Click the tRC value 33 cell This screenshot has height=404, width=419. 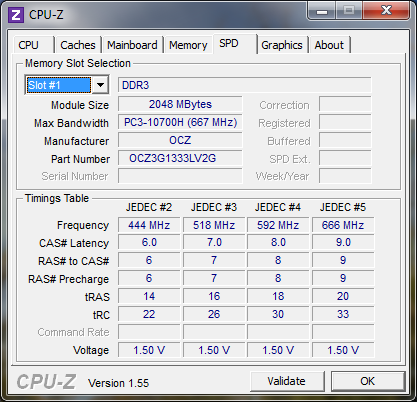click(x=343, y=314)
